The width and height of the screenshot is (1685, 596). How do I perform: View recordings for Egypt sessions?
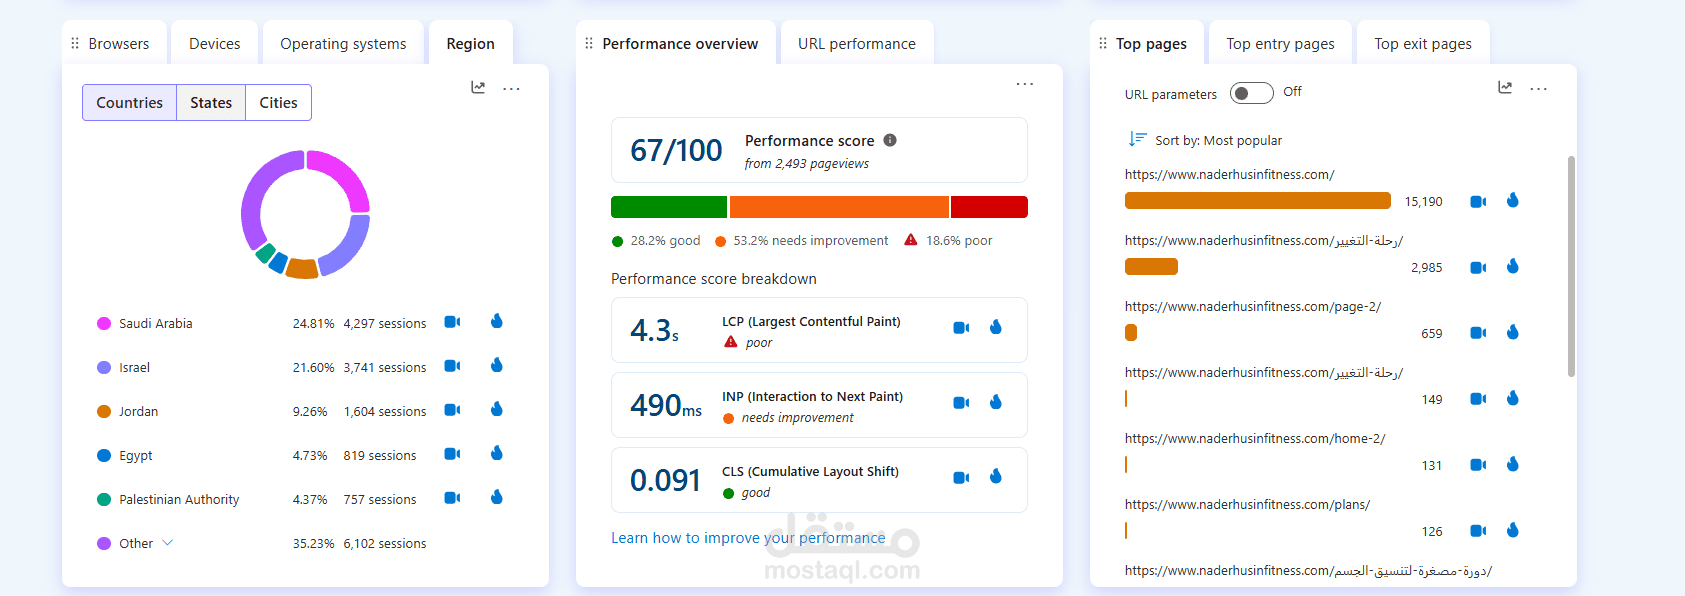pos(452,454)
